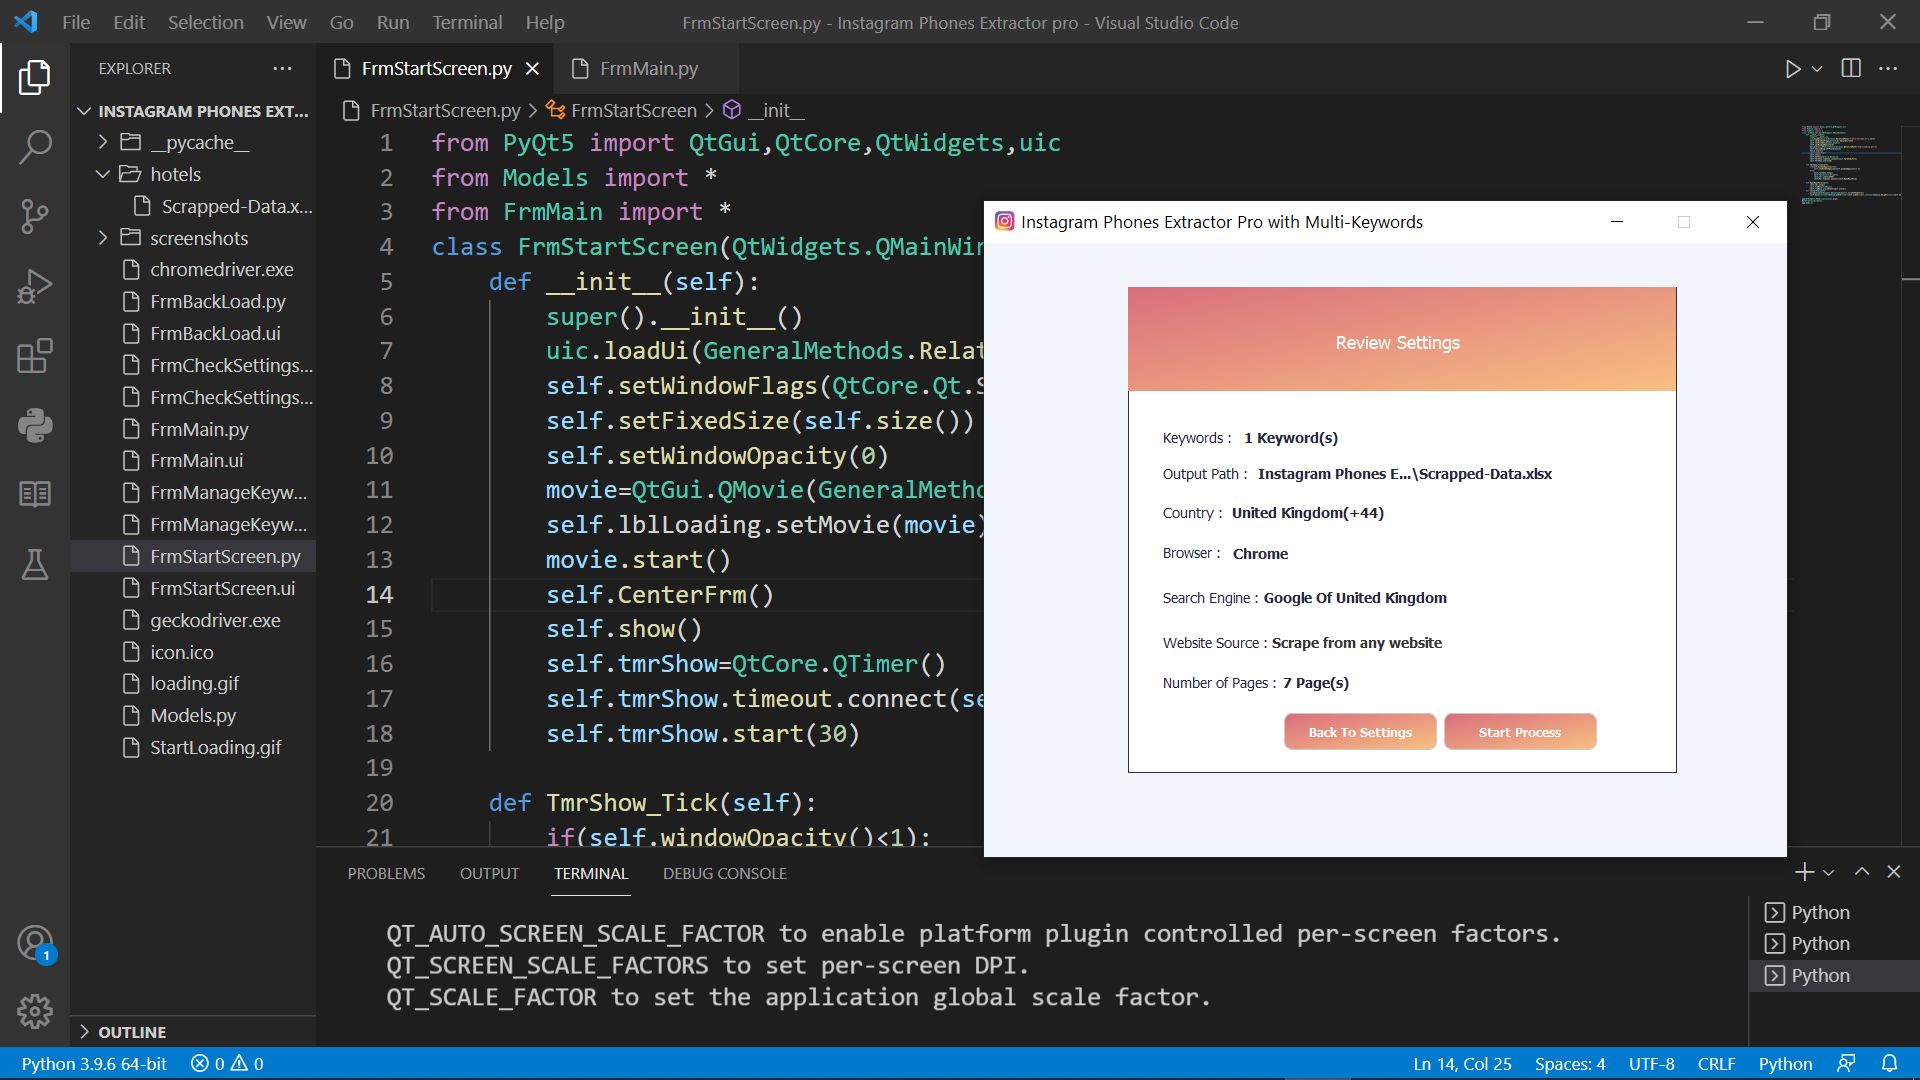
Task: Click the Python language mode indicator
Action: tap(1785, 1063)
